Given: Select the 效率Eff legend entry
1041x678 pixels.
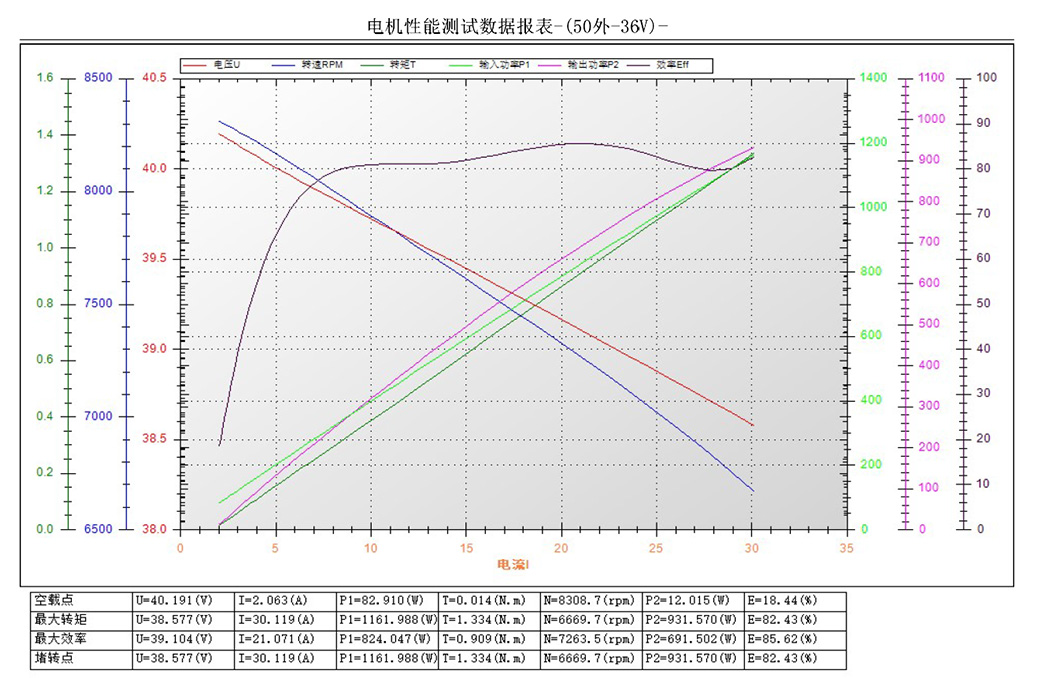Looking at the screenshot, I should tap(672, 65).
